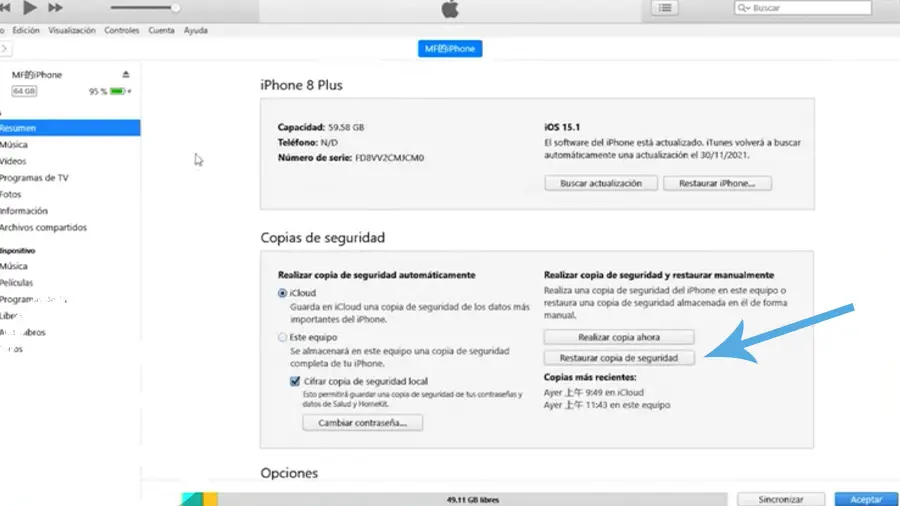The width and height of the screenshot is (900, 506).
Task: Select Videos in the sidebar
Action: (13, 161)
